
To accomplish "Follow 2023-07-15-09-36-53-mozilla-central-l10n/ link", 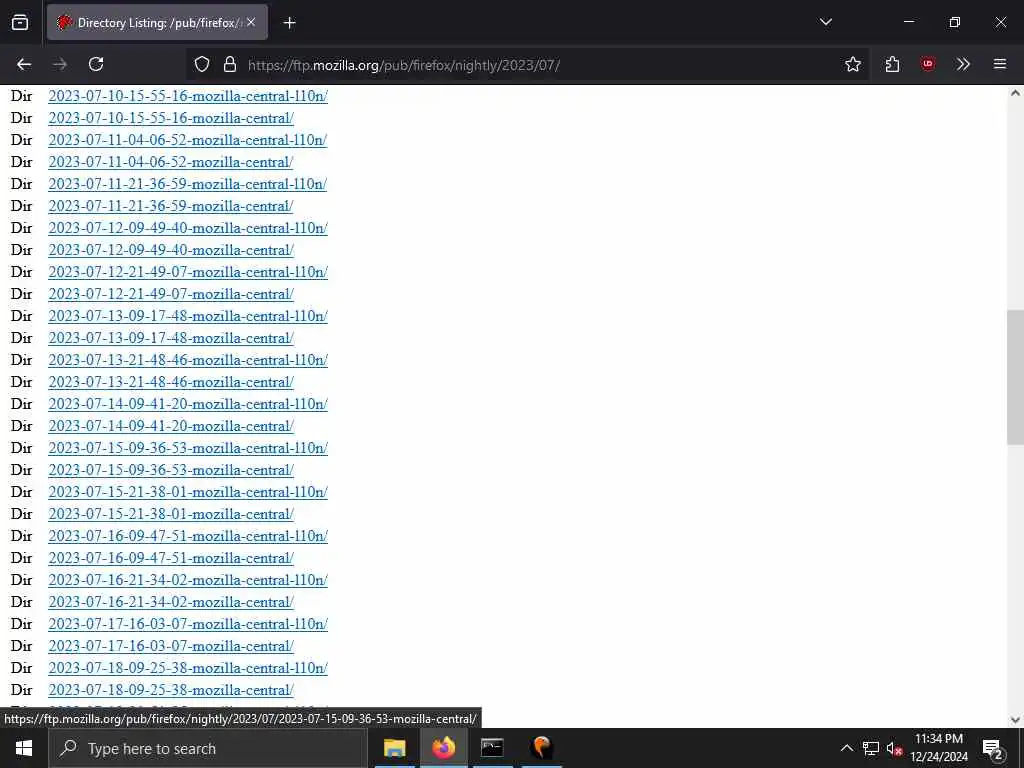I will [188, 448].
